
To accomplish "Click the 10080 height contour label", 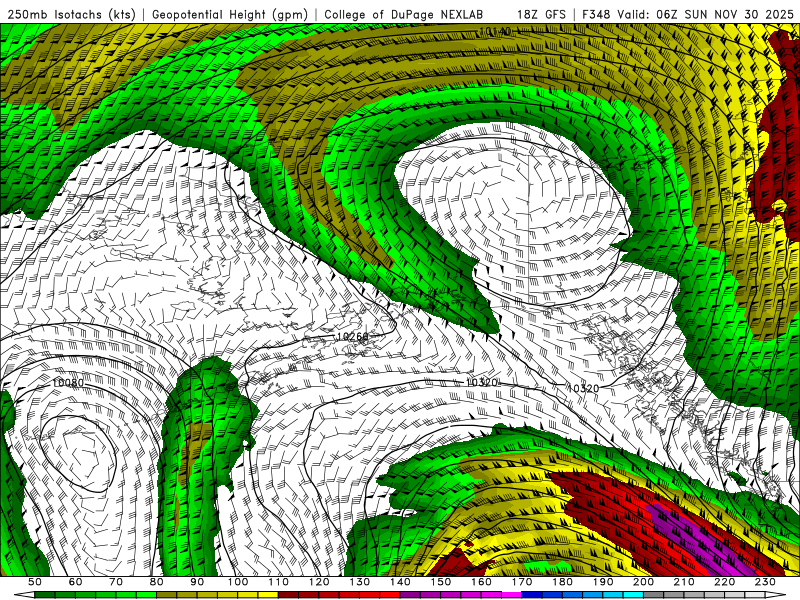I will (68, 382).
